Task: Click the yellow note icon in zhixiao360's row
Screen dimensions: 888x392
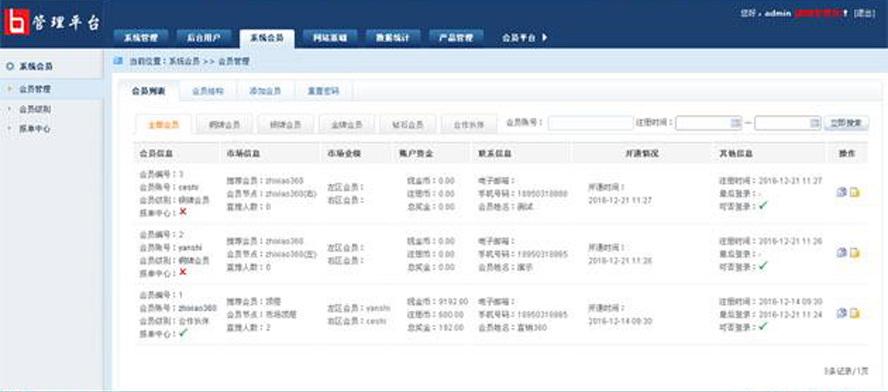Action: 855,313
